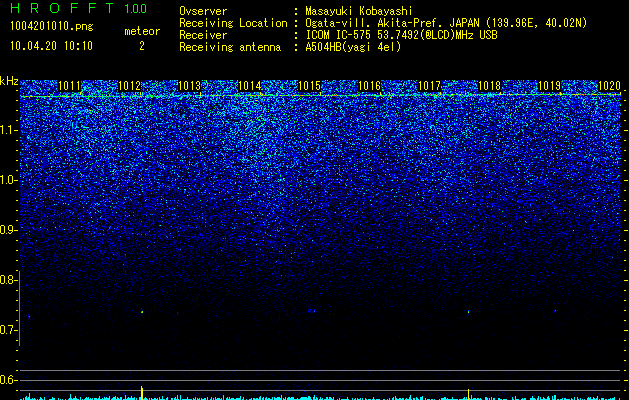This screenshot has height=400, width=629.
Task: Click the 1.0 kHz axis label
Action: (x=9, y=180)
